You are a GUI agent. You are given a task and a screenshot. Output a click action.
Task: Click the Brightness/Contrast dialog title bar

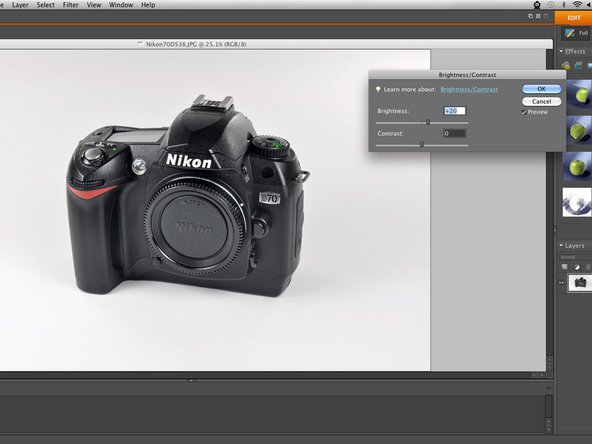pos(467,74)
